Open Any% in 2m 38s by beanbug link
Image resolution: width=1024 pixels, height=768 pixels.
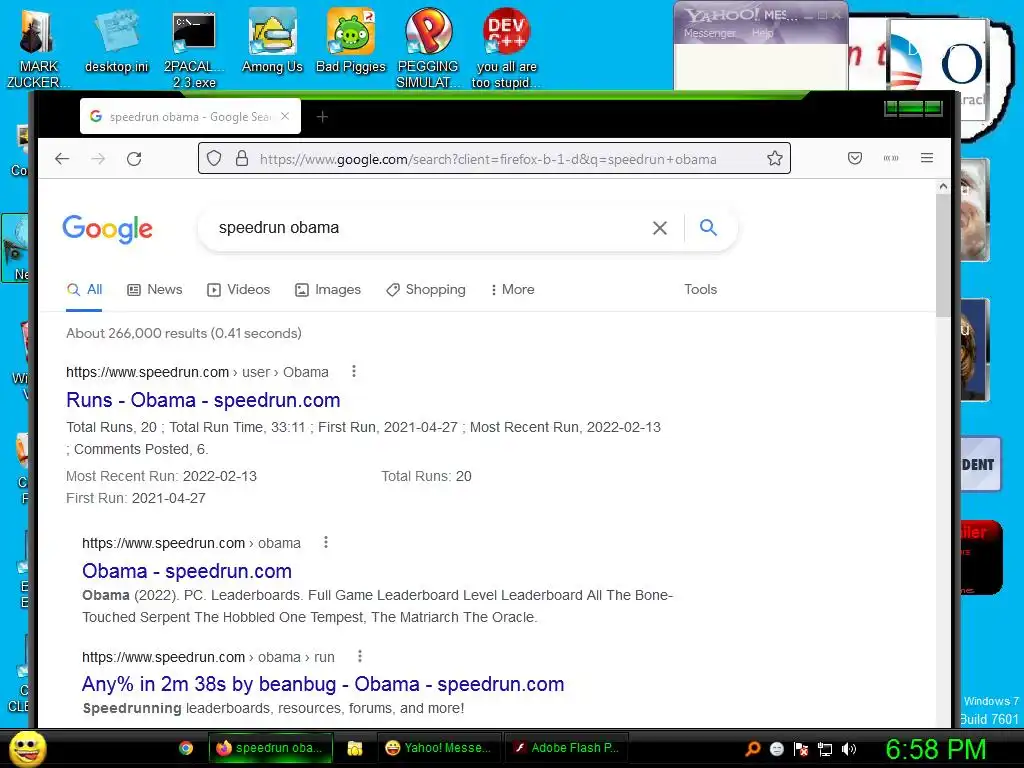323,684
